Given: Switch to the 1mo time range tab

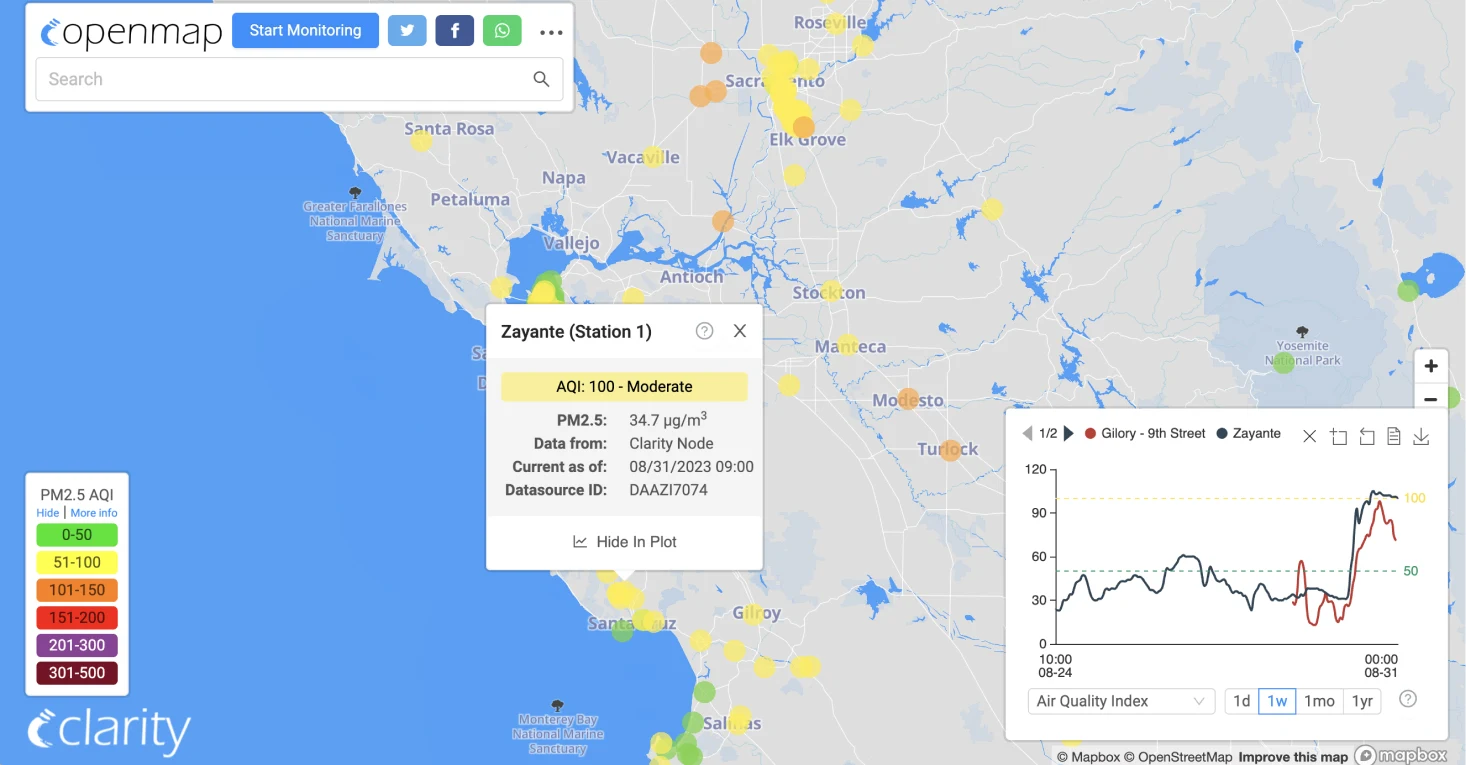Looking at the screenshot, I should point(1319,701).
